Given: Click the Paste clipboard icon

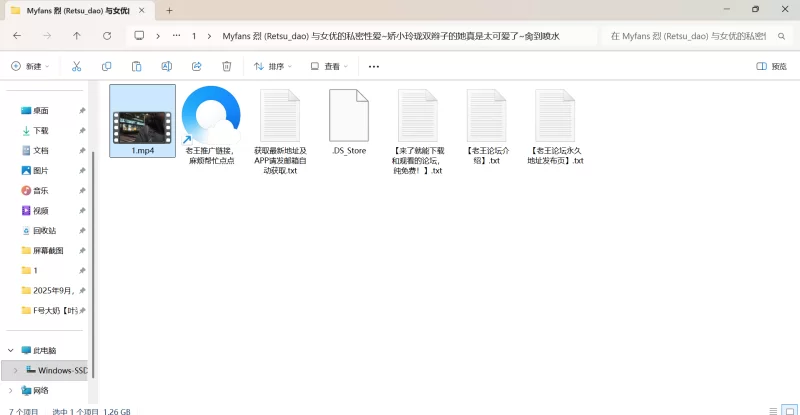Looking at the screenshot, I should pos(136,66).
